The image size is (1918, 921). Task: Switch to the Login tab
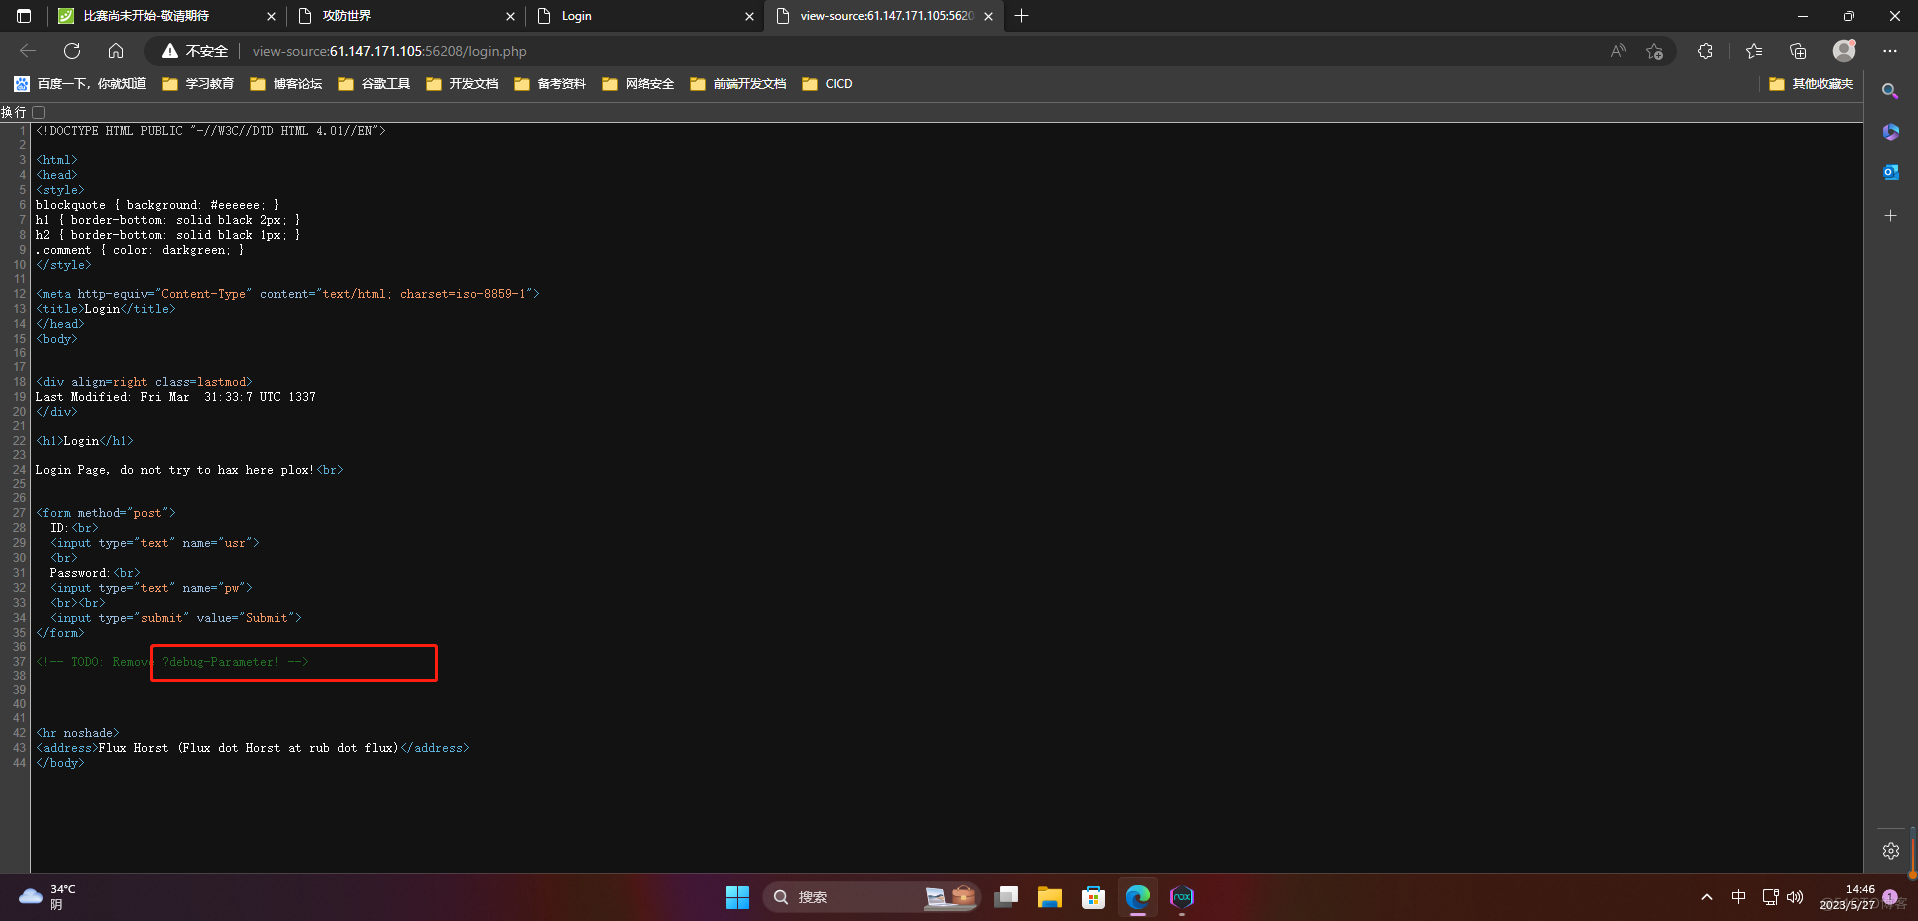tap(644, 16)
